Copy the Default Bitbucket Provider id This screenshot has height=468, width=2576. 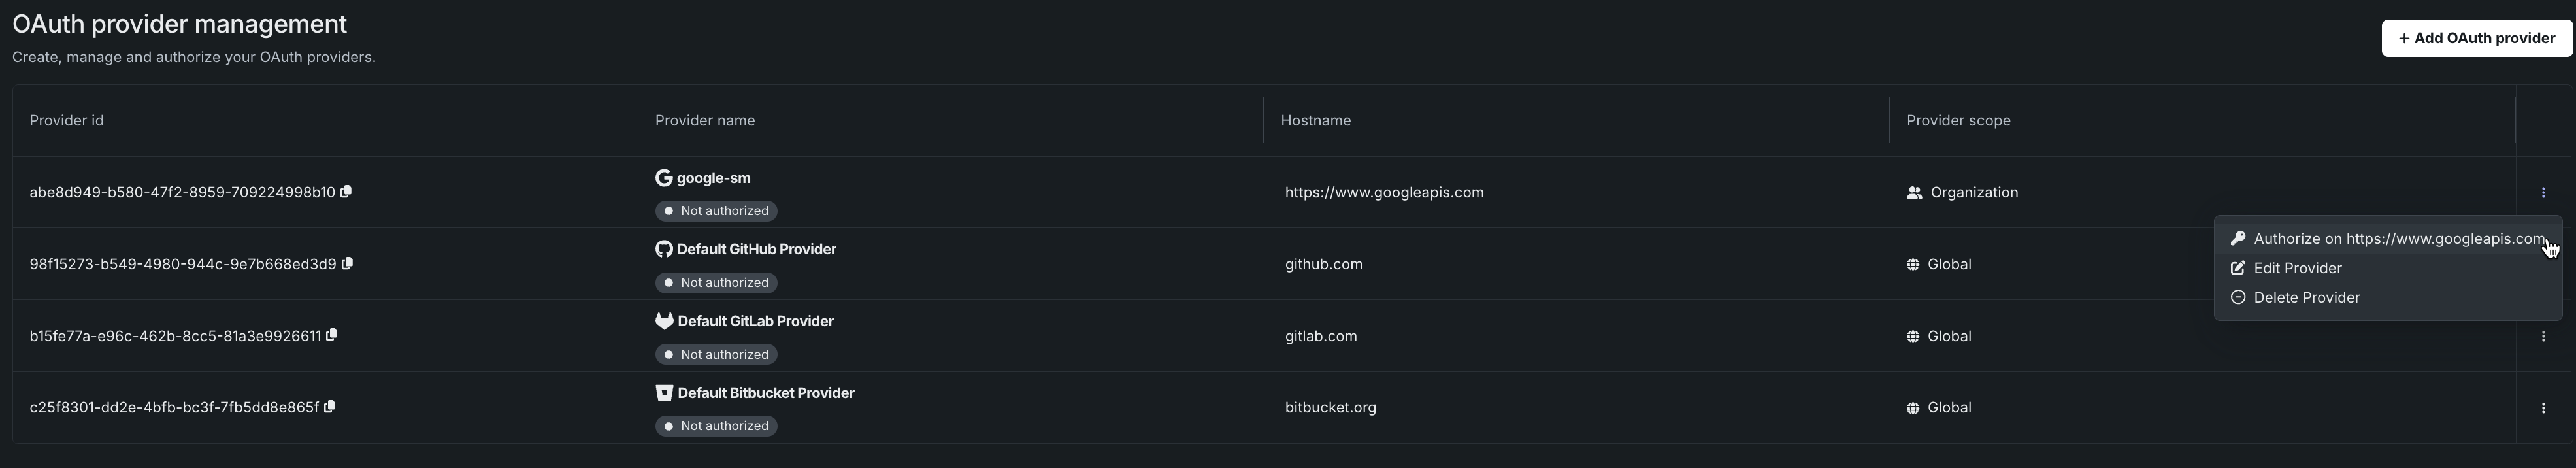click(x=330, y=407)
